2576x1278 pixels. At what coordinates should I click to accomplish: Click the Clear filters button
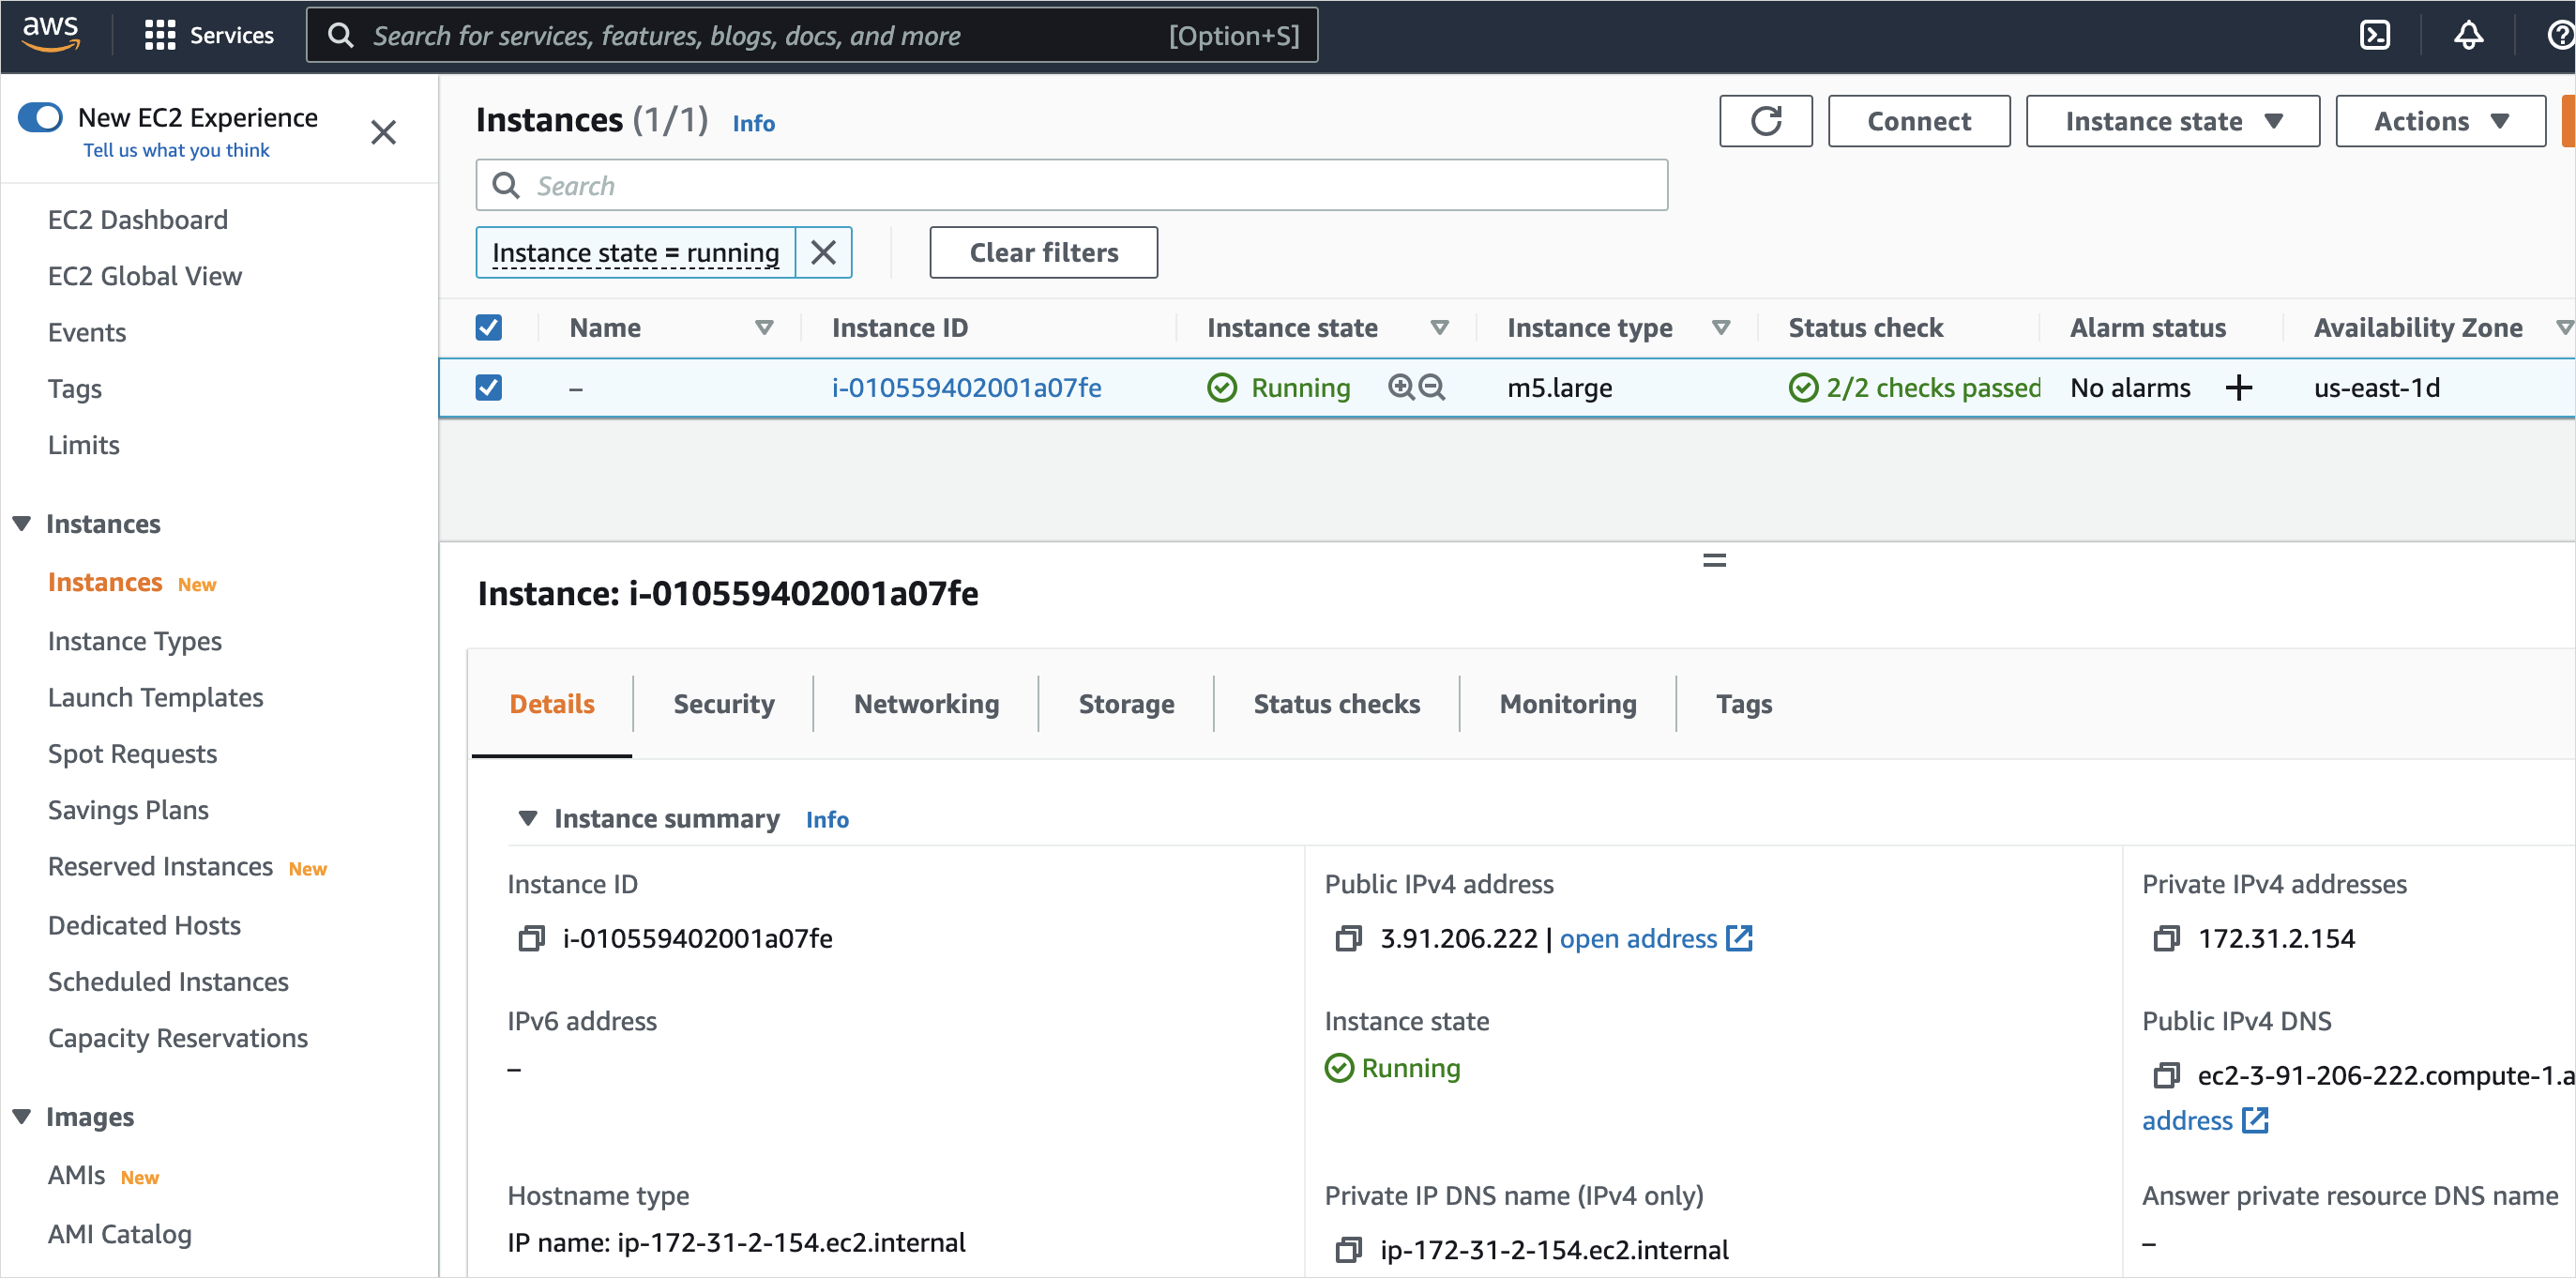click(1043, 252)
